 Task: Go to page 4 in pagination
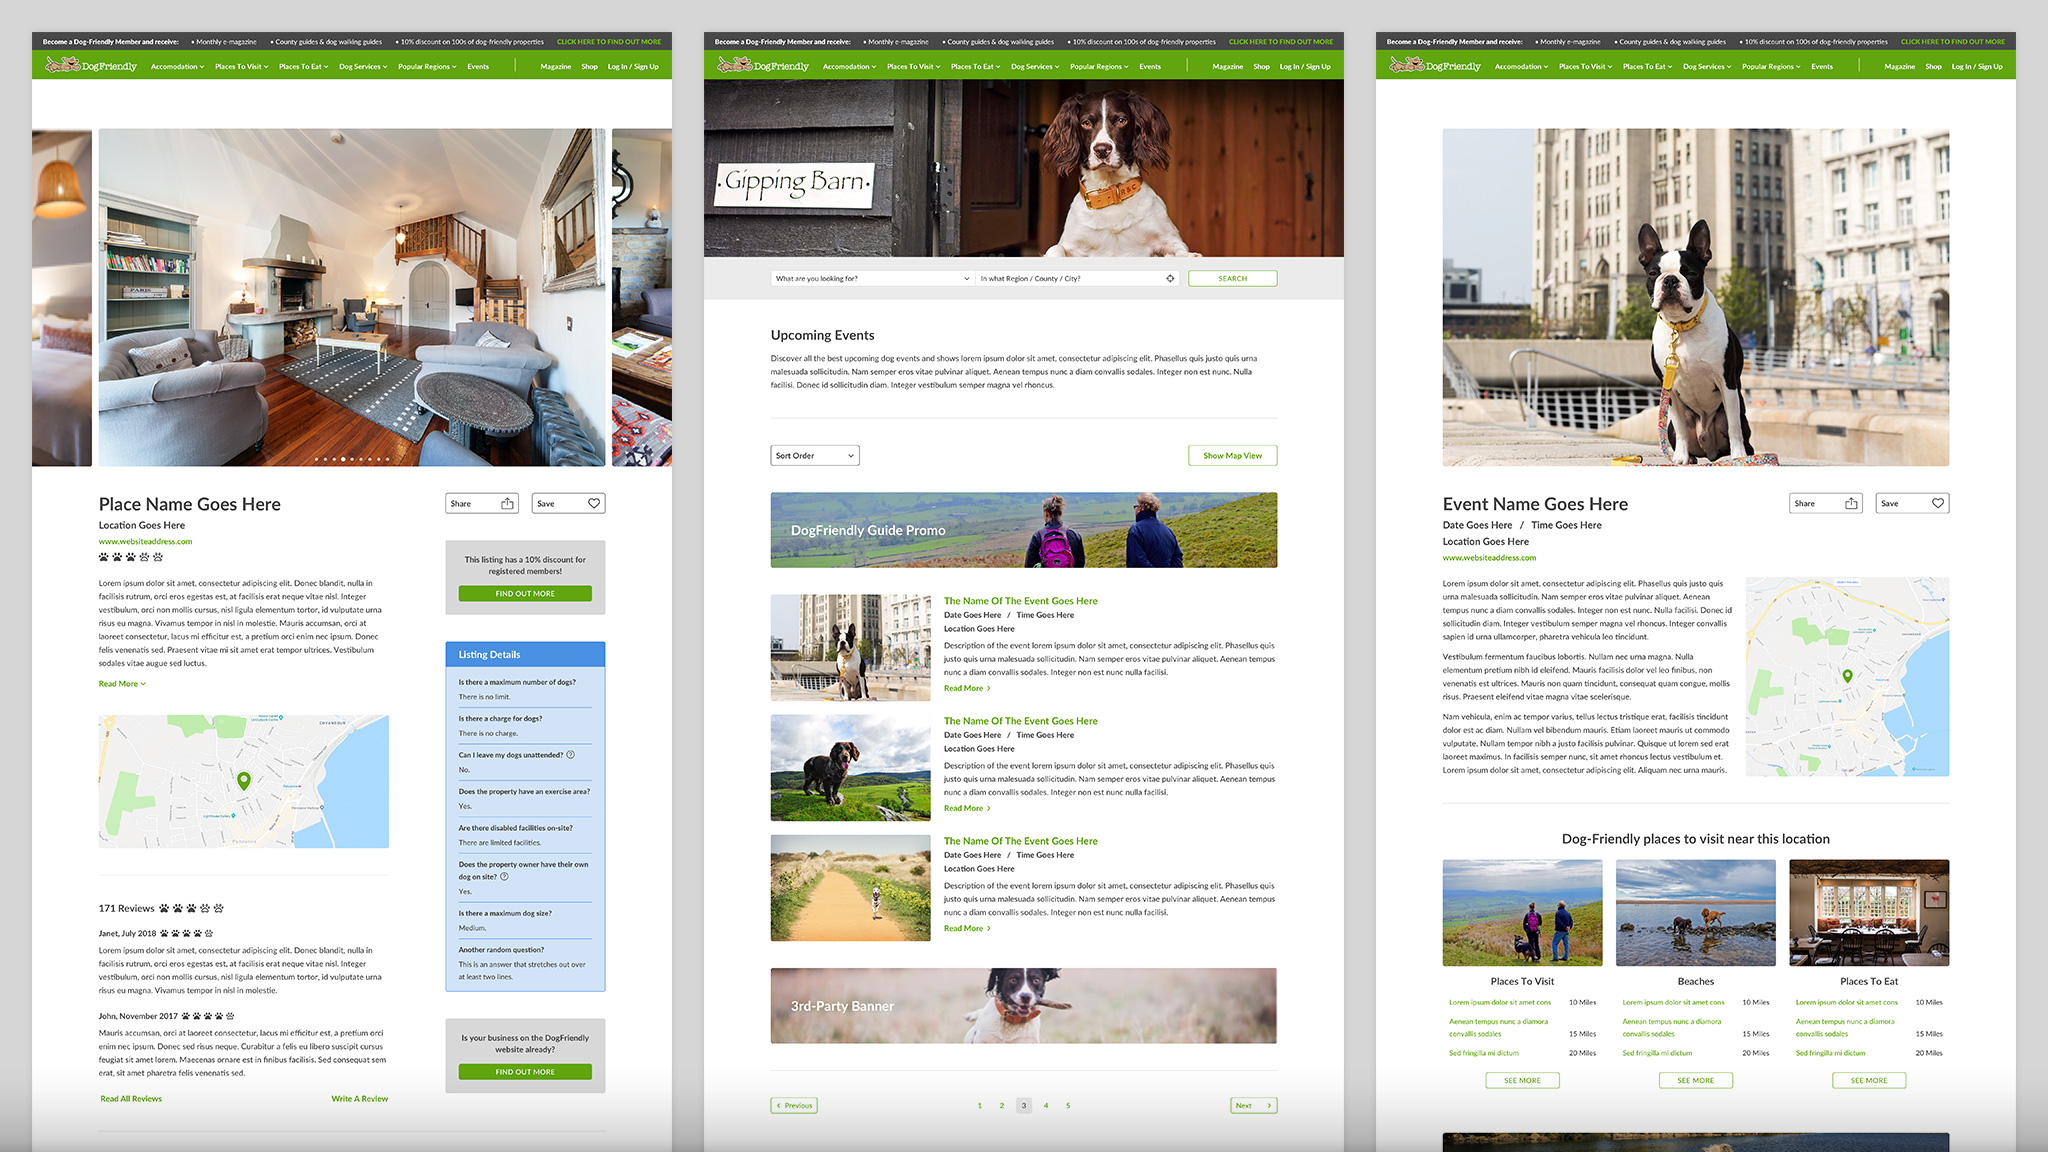[x=1046, y=1106]
